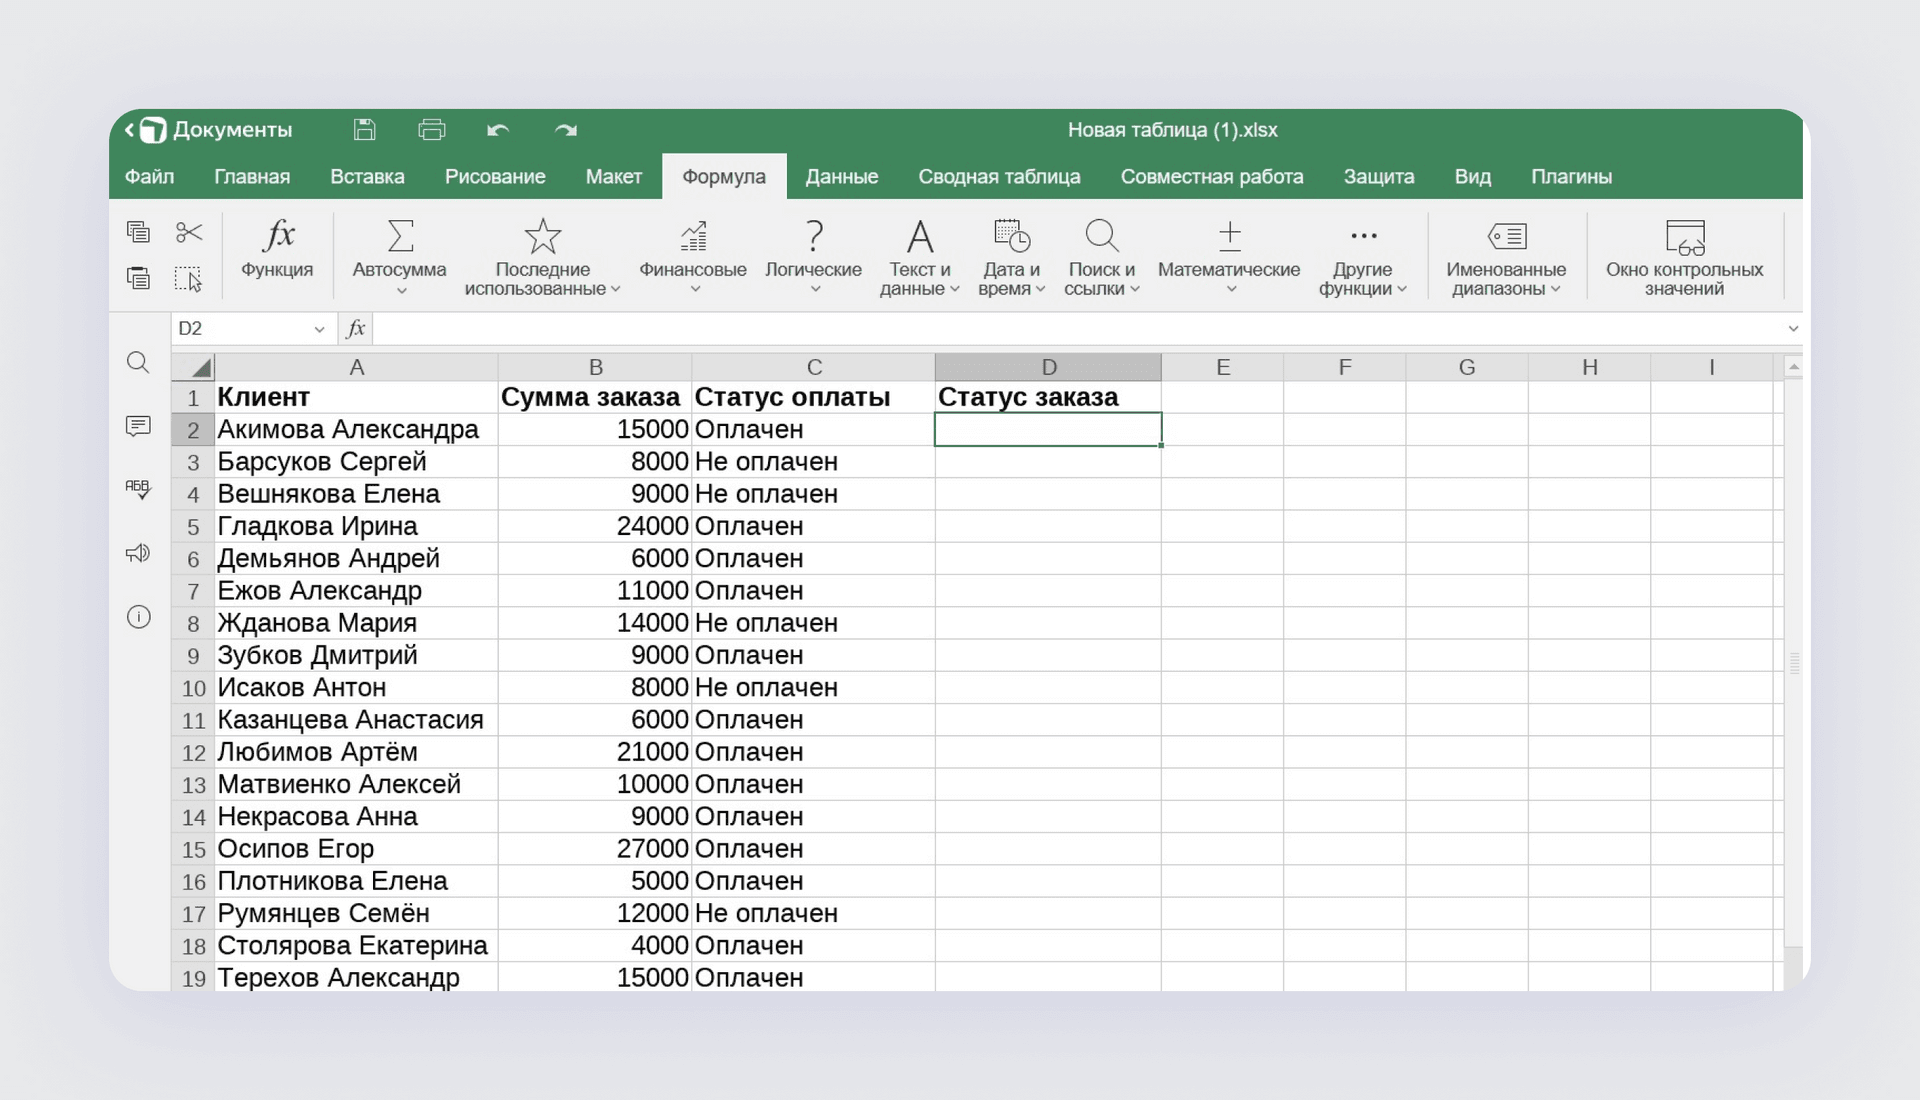Expand Финансовые dropdown arrow
The height and width of the screenshot is (1100, 1920).
pos(695,290)
